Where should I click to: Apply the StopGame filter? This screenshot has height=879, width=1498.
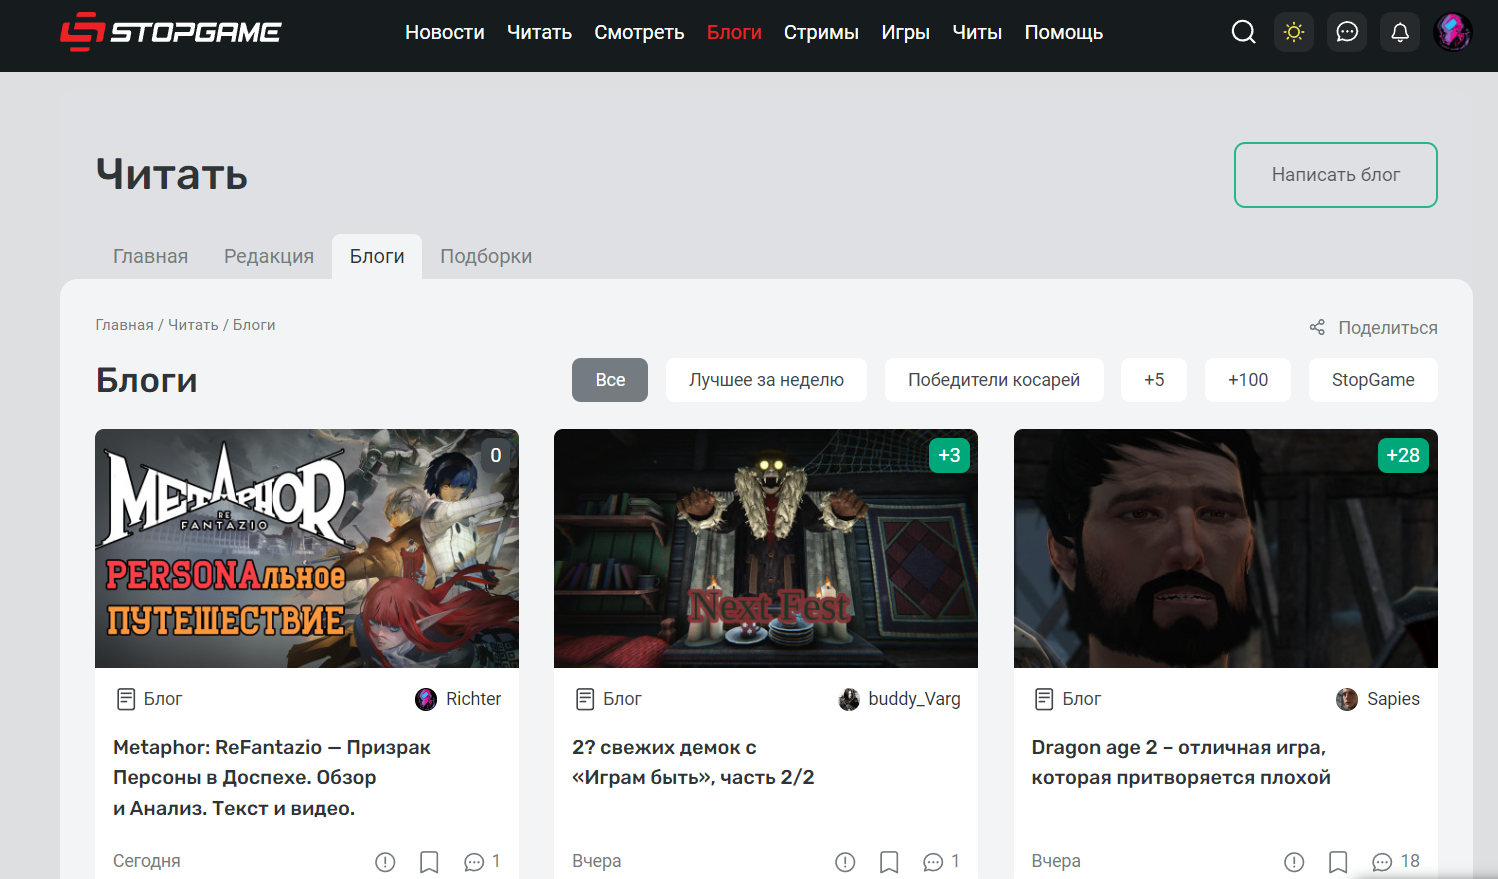[1373, 380]
